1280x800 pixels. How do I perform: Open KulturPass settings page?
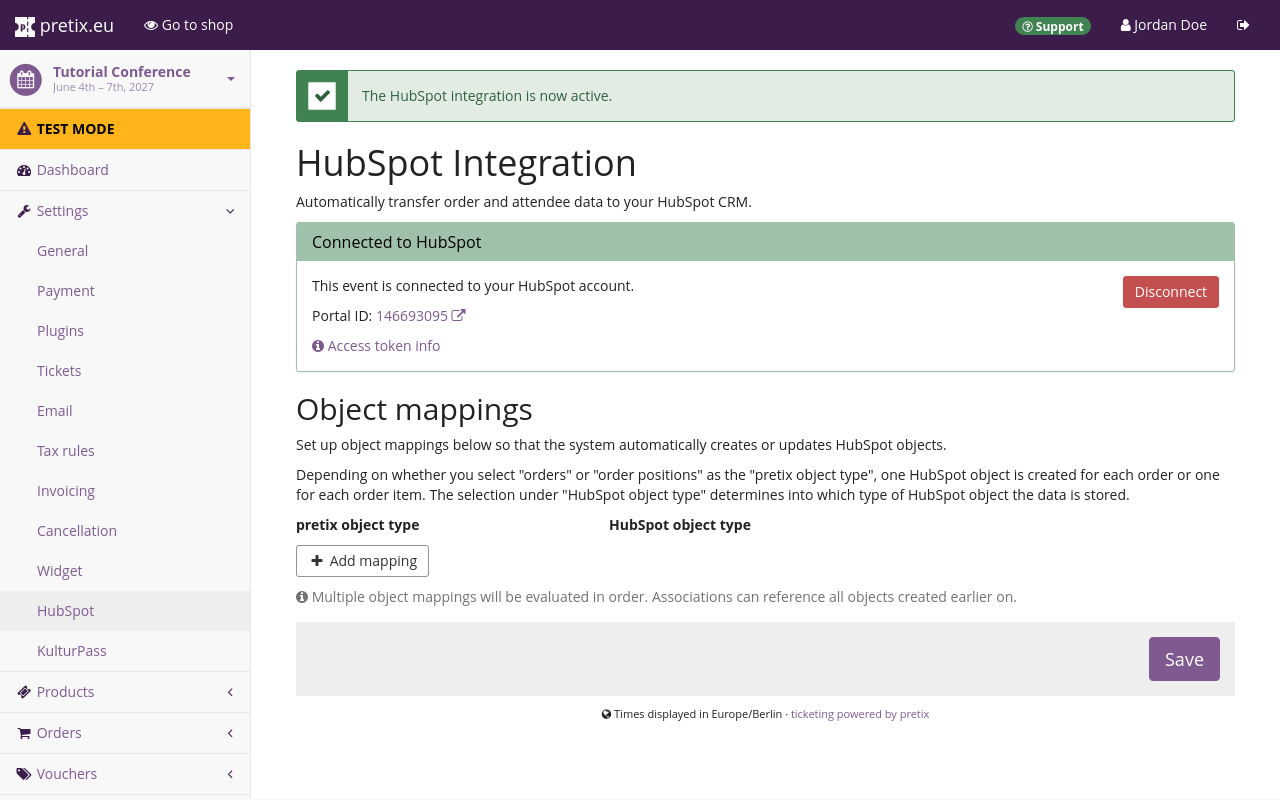[x=72, y=651]
